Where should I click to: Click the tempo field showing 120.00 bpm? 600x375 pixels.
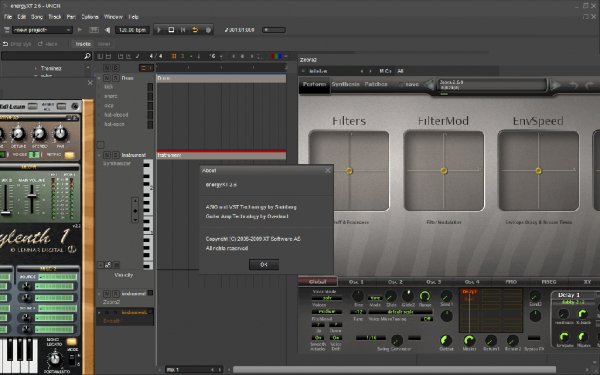coord(132,30)
